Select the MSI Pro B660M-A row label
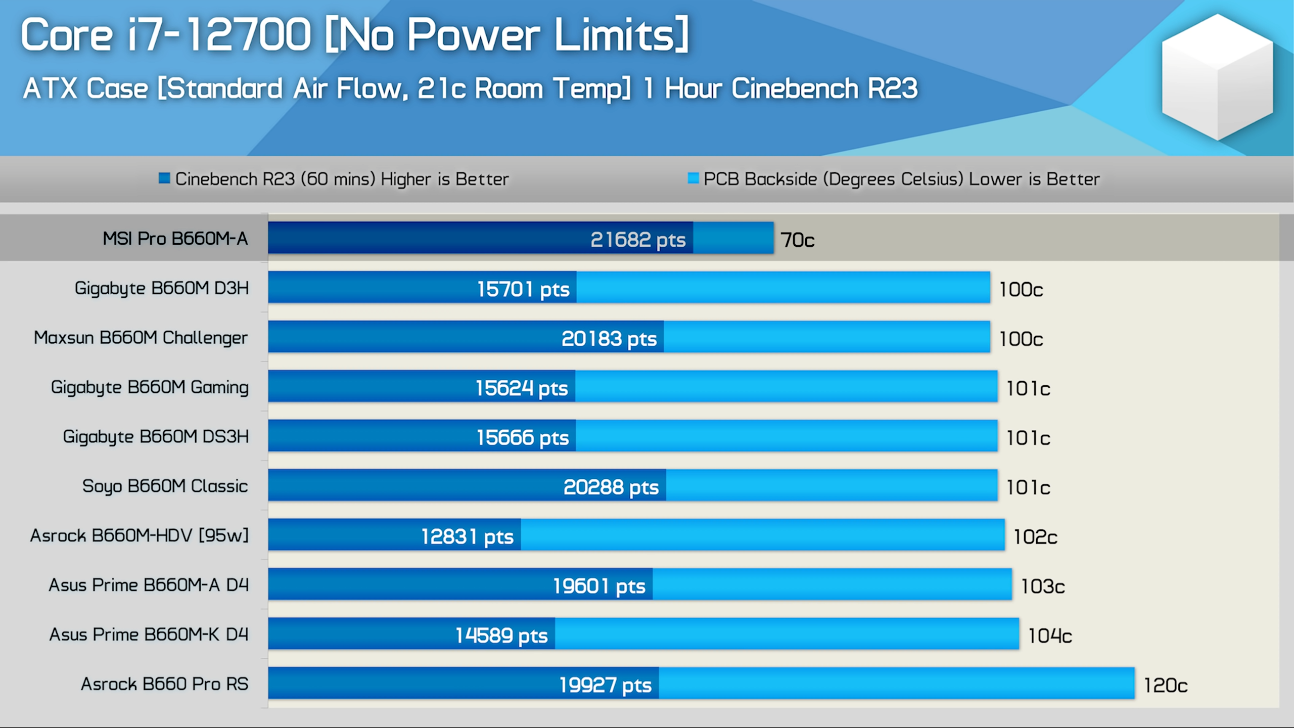 point(175,239)
